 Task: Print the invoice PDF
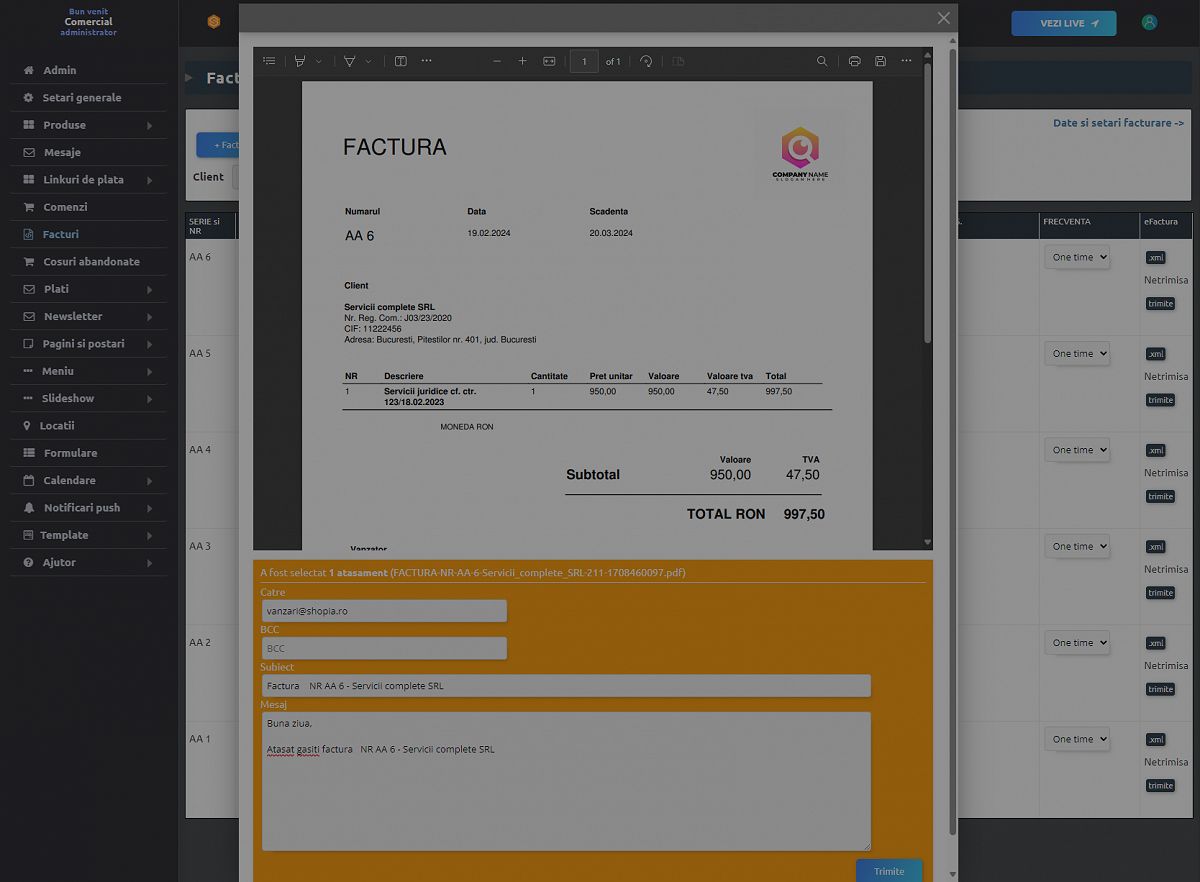[854, 61]
